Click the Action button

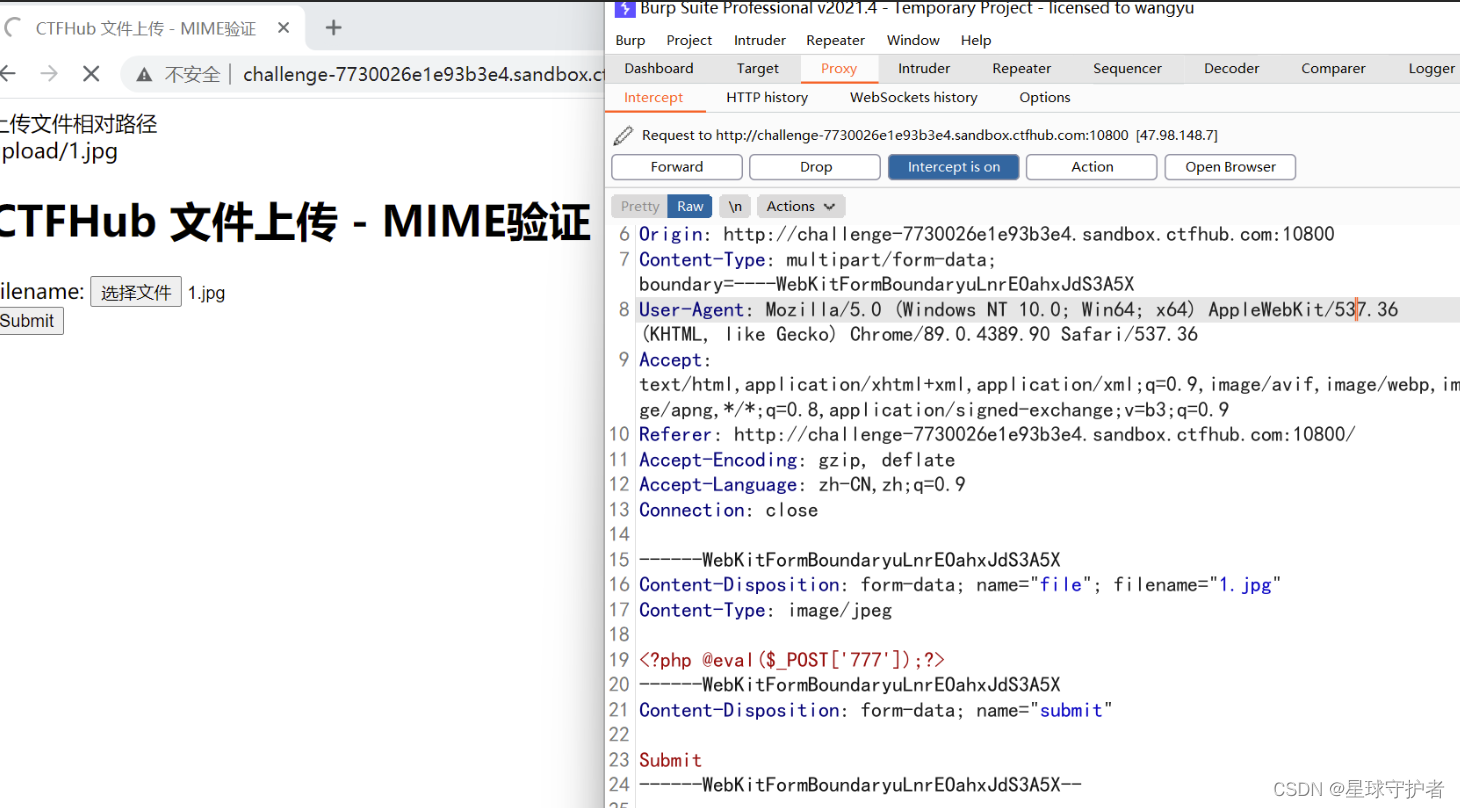point(1092,167)
